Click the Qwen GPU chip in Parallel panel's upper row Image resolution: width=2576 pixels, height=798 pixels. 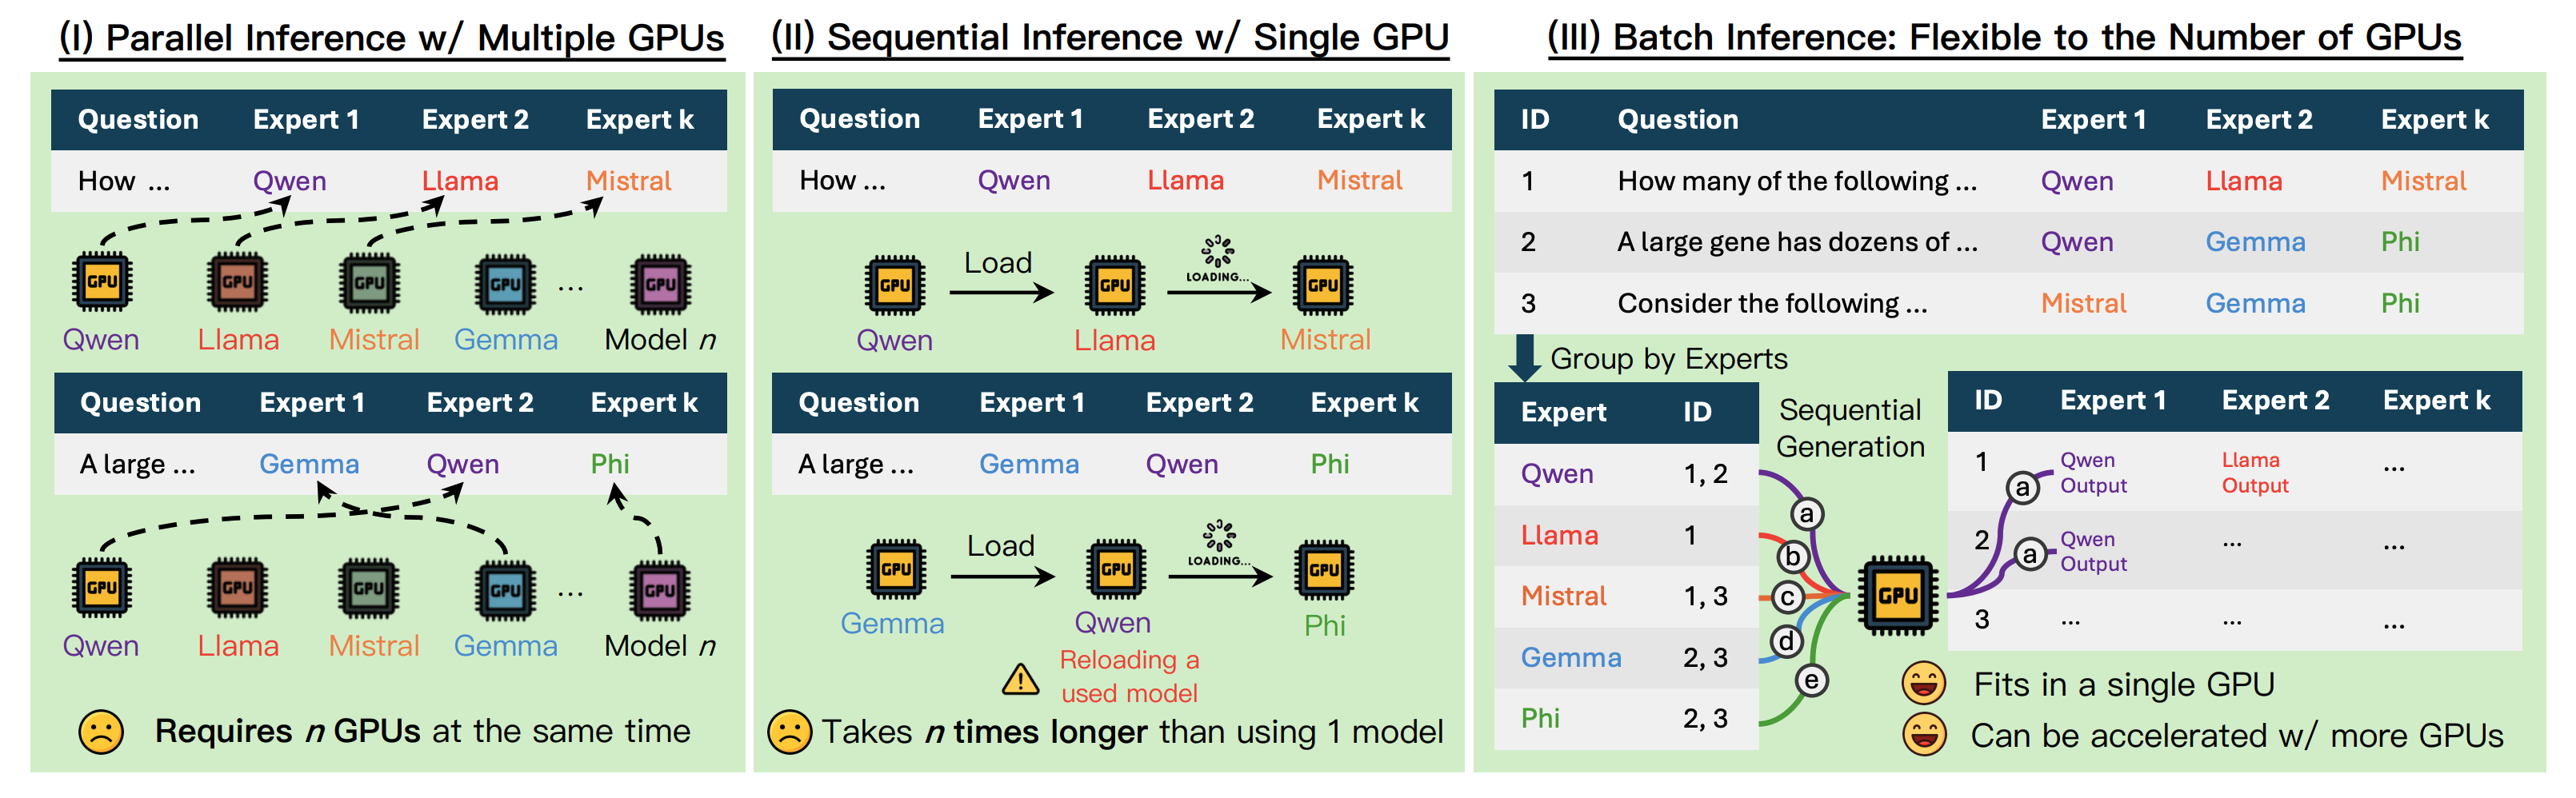[x=101, y=282]
